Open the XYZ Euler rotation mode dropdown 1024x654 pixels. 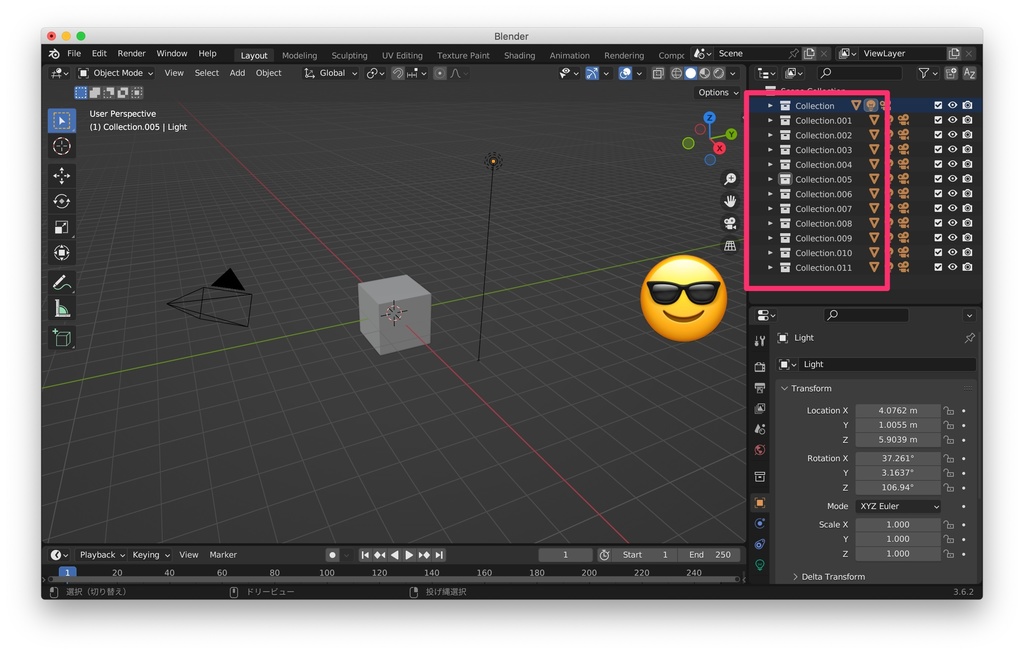[897, 506]
